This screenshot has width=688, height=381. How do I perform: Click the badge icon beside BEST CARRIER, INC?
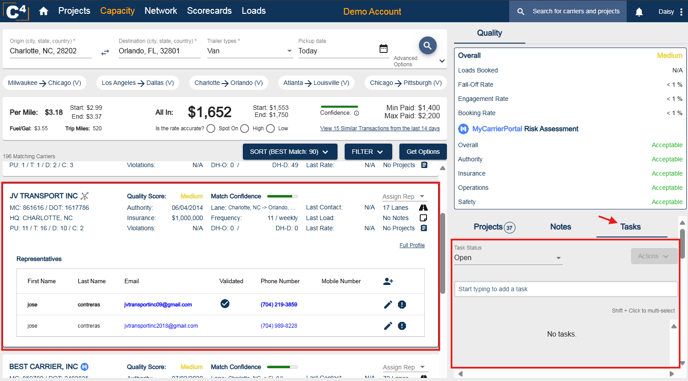pyautogui.click(x=85, y=367)
